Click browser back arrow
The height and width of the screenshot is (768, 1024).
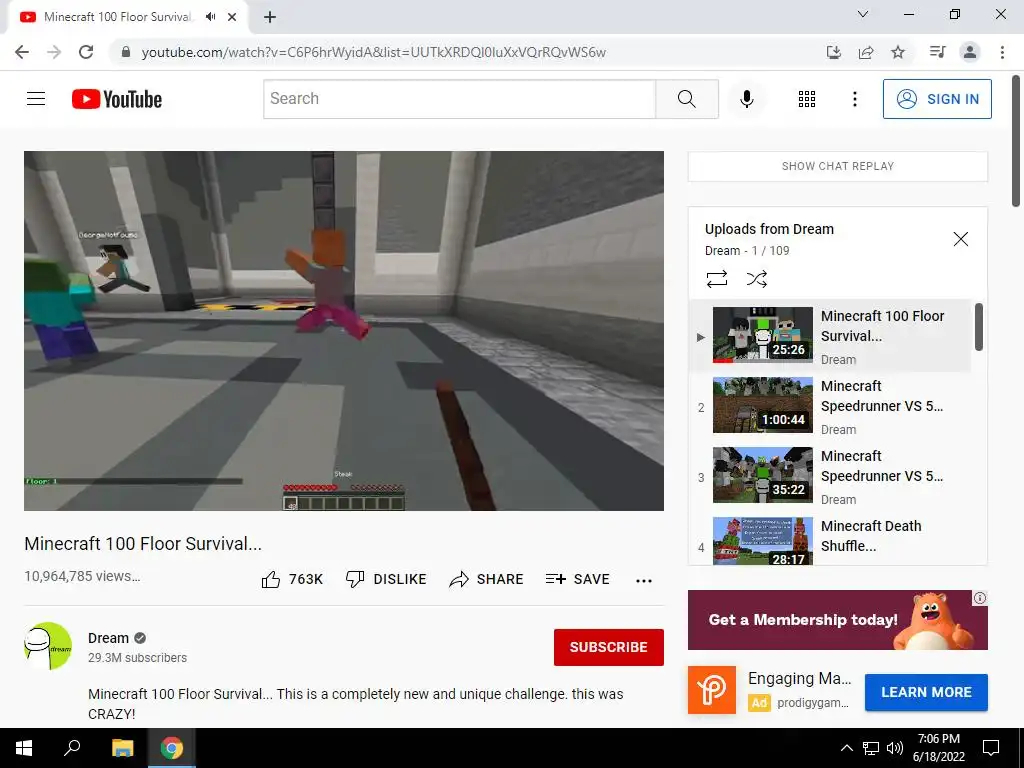coord(22,52)
